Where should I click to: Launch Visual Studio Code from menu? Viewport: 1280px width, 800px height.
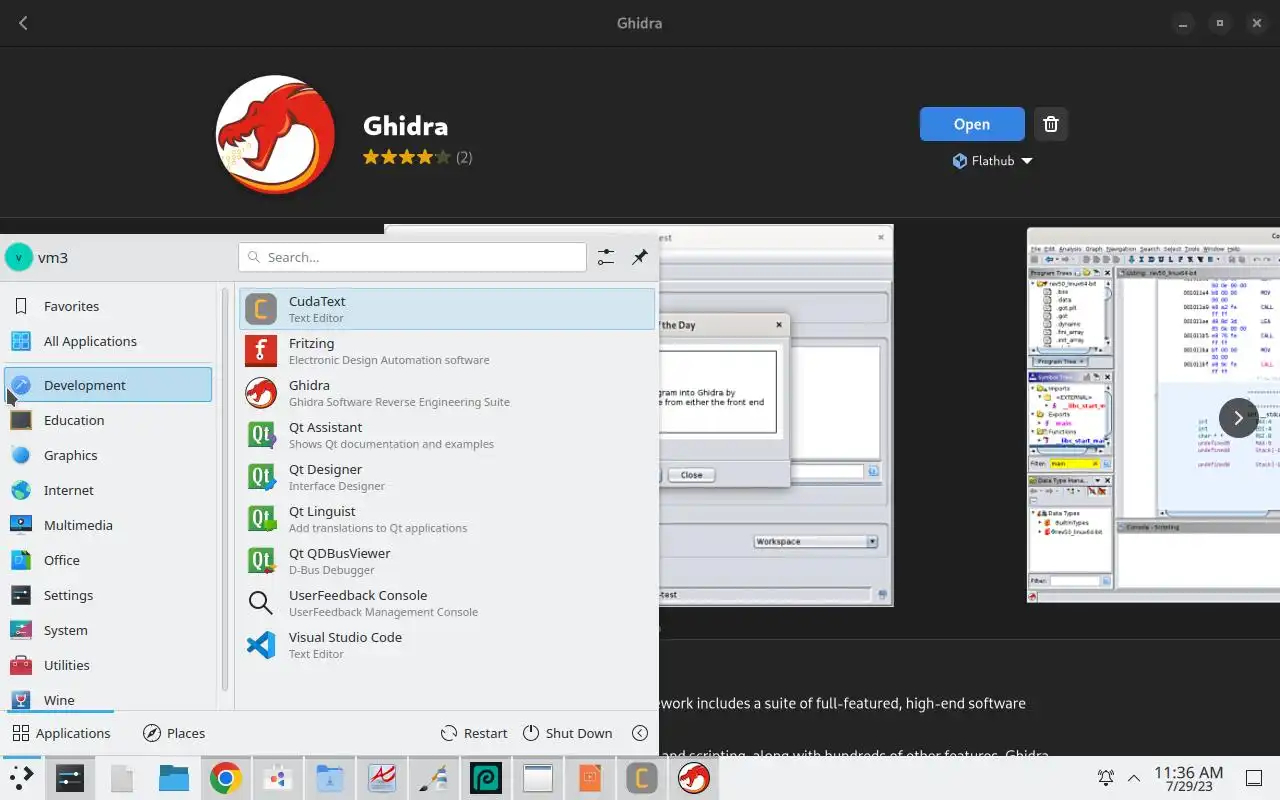447,645
